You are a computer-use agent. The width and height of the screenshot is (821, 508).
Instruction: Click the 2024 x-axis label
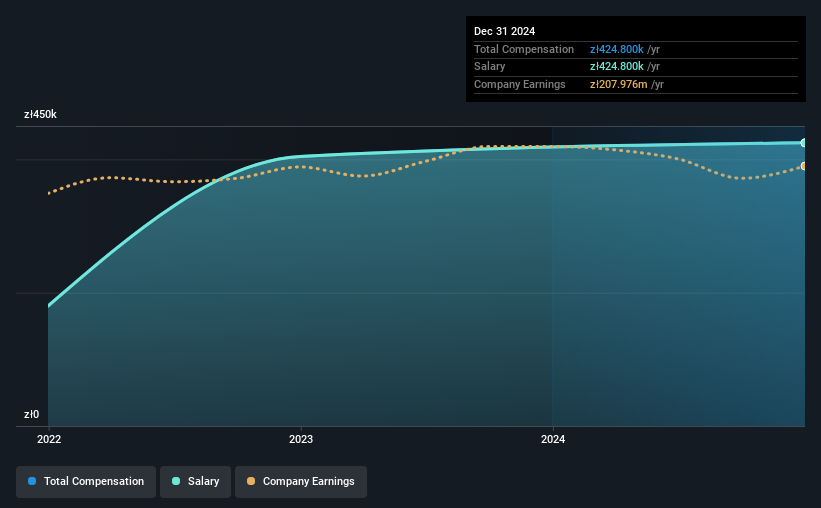pos(553,439)
